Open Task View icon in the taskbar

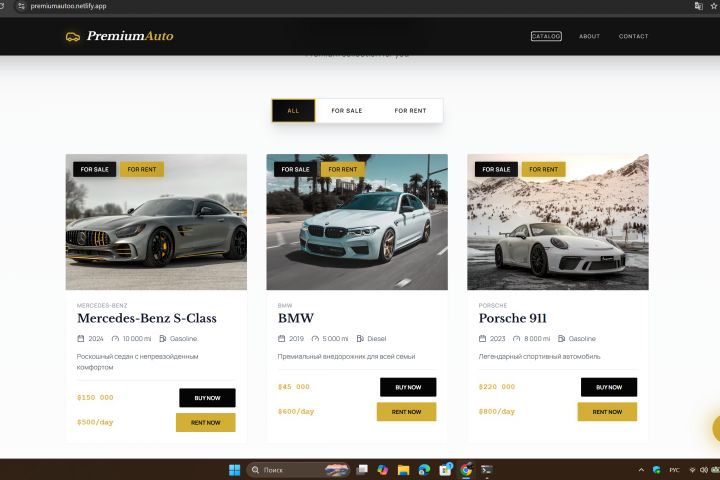362,469
